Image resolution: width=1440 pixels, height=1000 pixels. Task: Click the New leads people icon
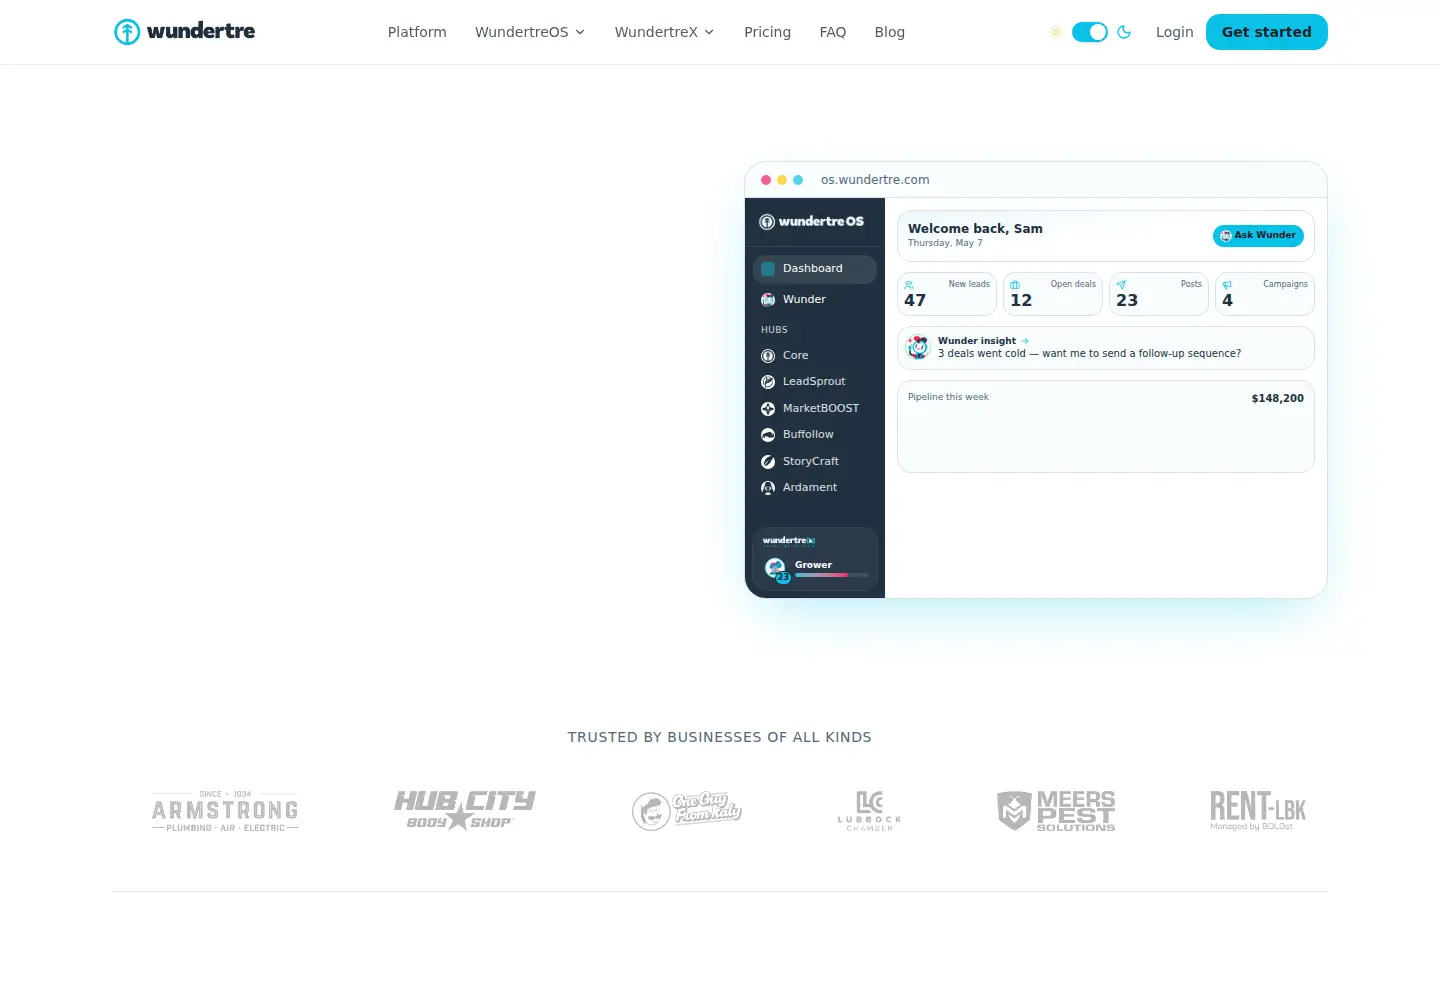coord(909,285)
